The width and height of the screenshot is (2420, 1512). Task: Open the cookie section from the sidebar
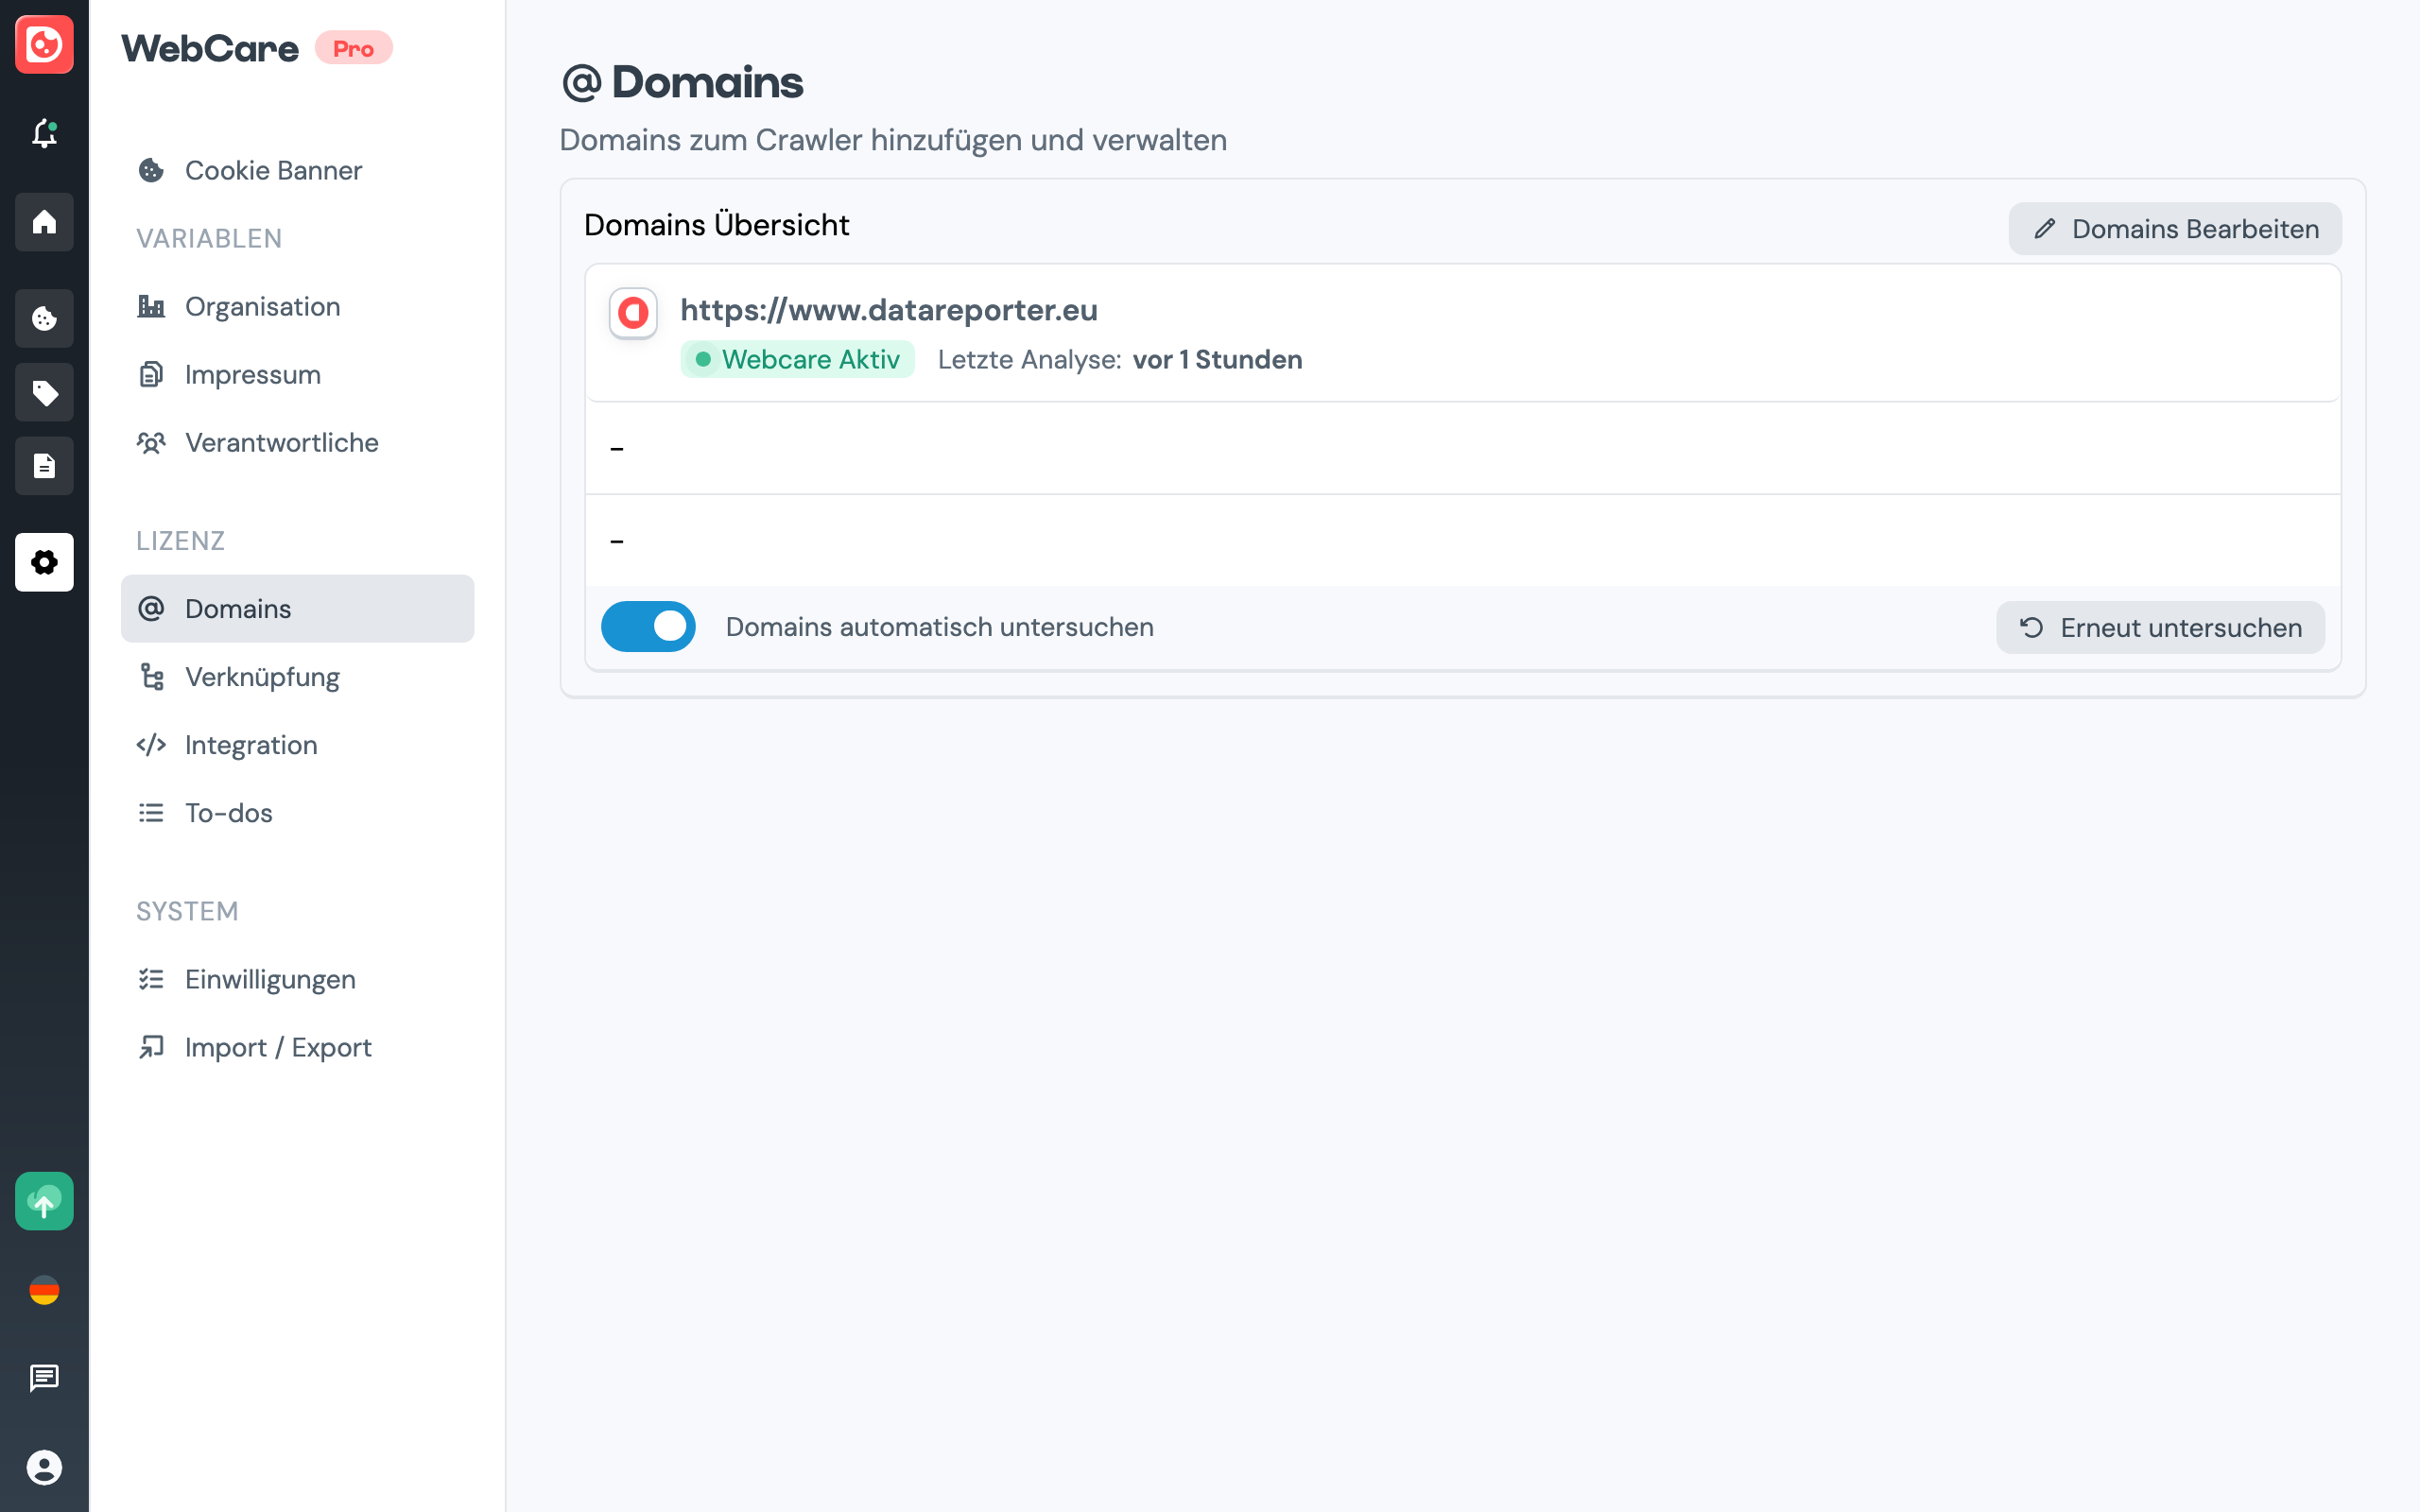tap(44, 318)
